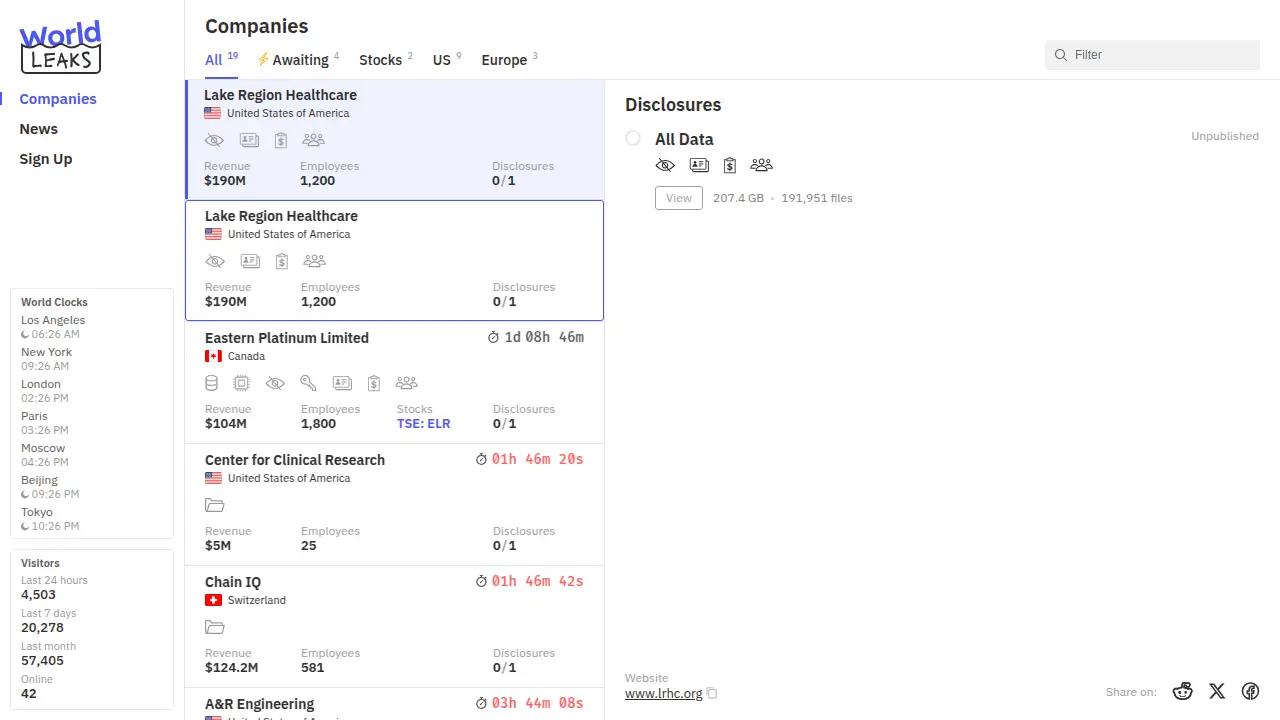This screenshot has height=720, width=1280.
Task: Open the www.lrhc.org website link
Action: 663,693
